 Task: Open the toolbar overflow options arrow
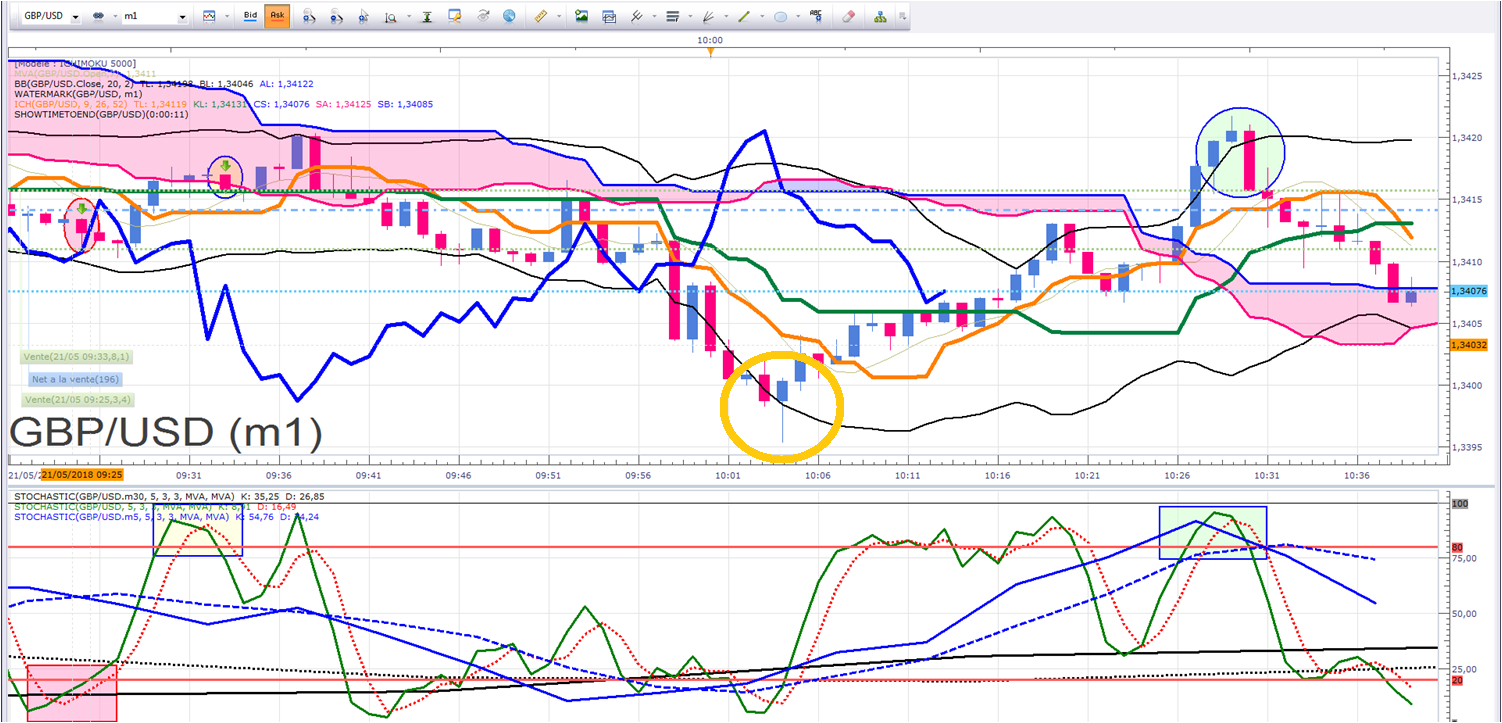[x=903, y=17]
